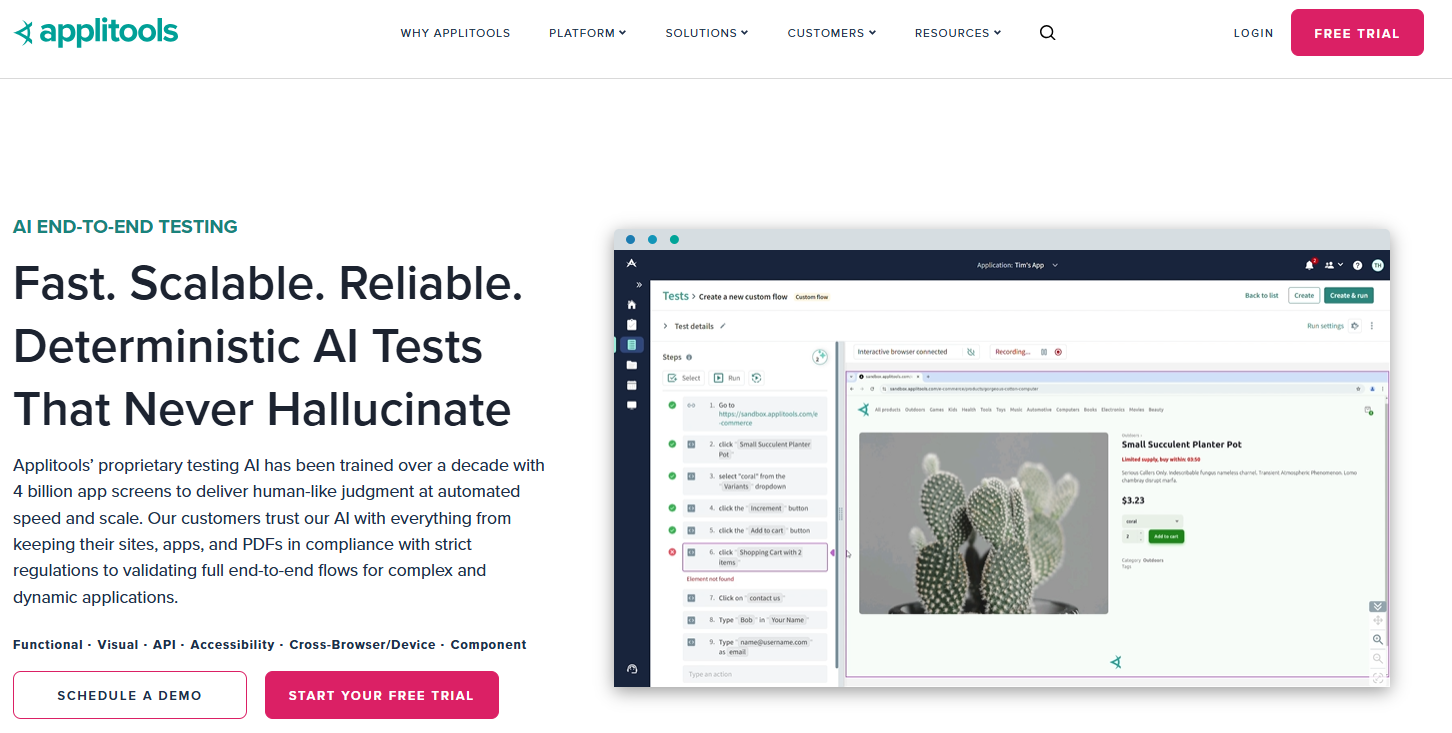
Task: Click the folder icon in the dark sidebar
Action: pyautogui.click(x=632, y=365)
